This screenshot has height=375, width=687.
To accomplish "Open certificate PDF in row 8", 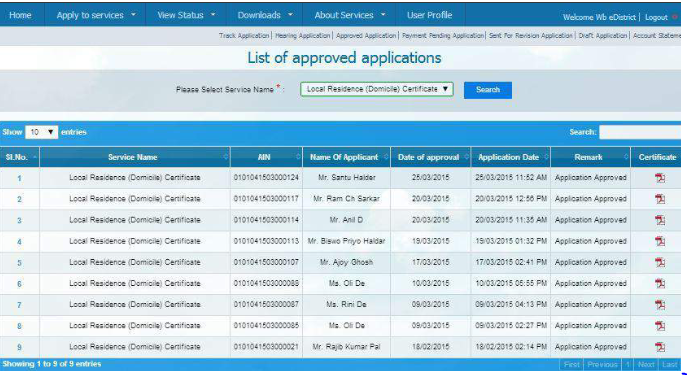I will click(660, 325).
